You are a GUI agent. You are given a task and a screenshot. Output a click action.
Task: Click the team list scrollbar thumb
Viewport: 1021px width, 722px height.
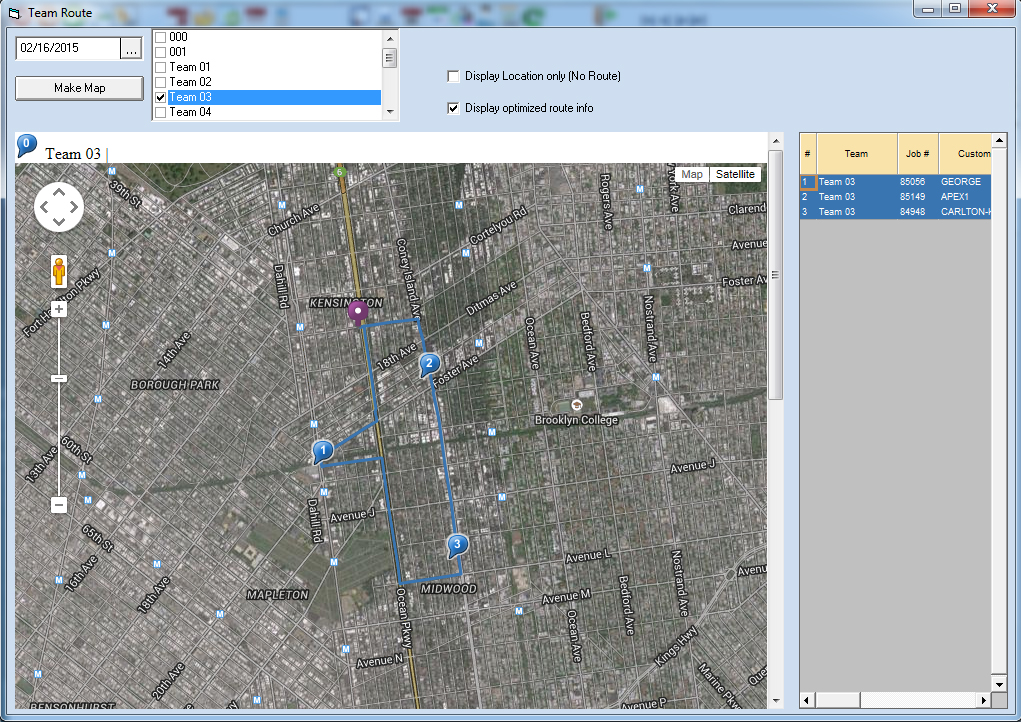(389, 58)
